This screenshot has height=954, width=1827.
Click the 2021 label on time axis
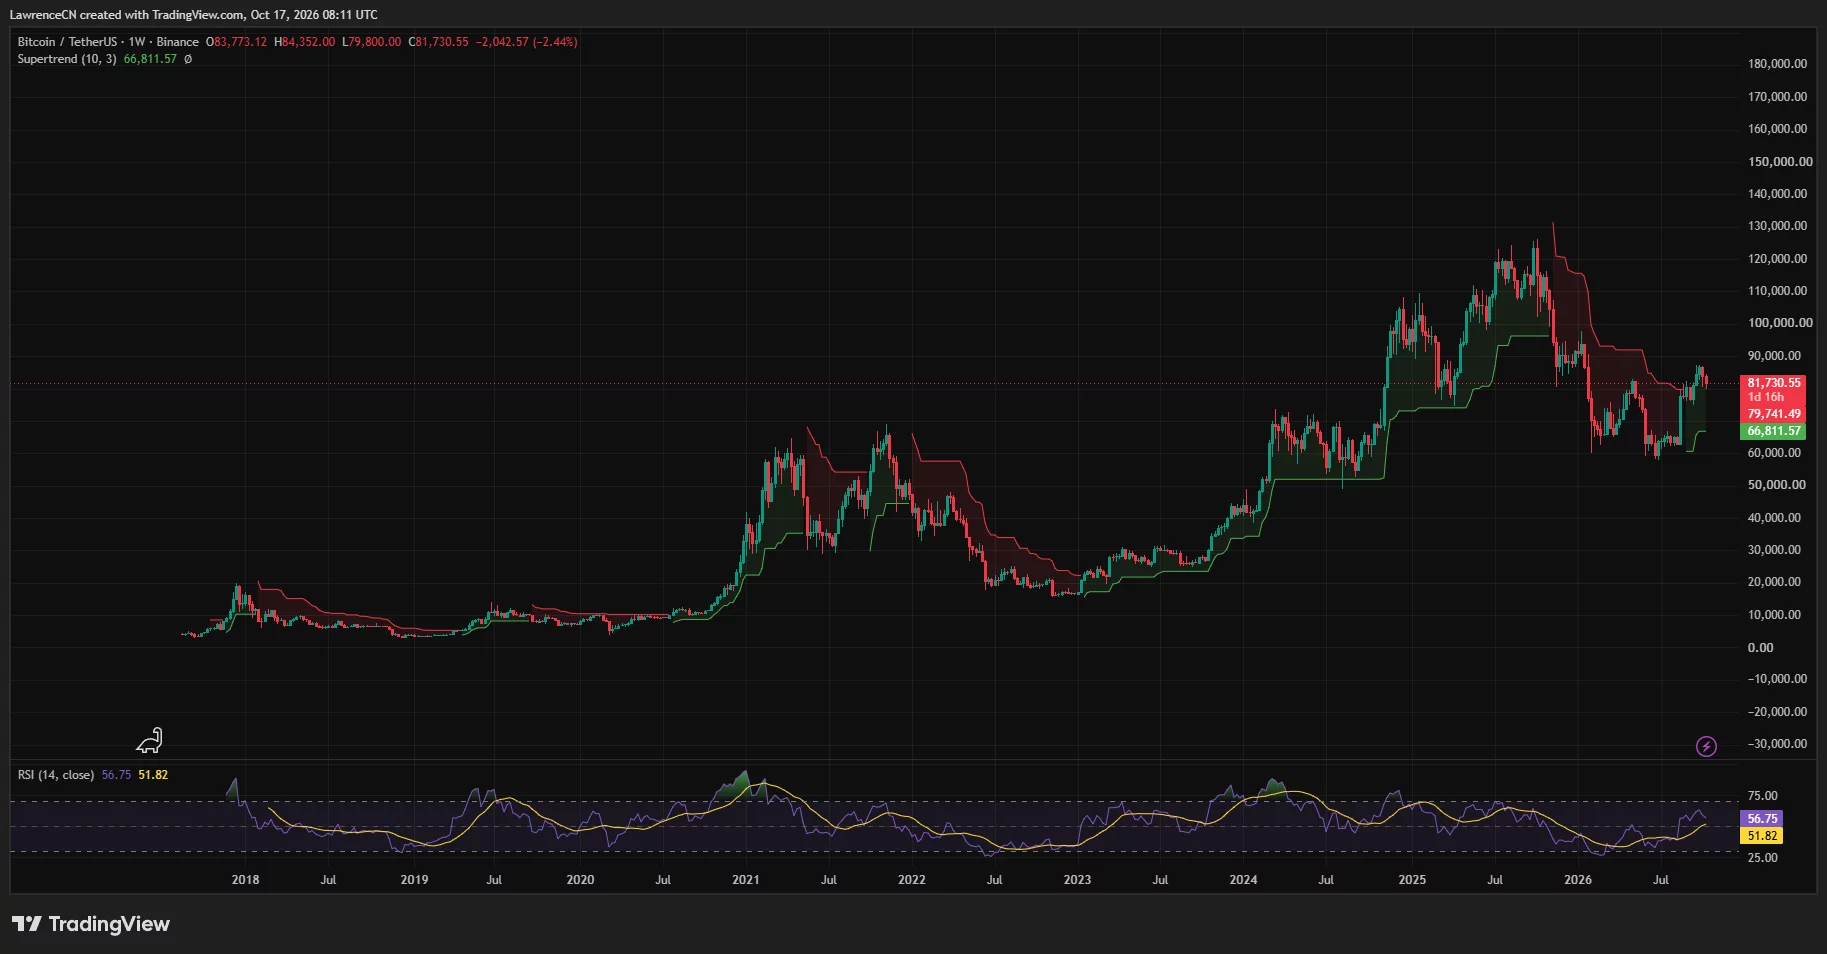click(x=745, y=880)
